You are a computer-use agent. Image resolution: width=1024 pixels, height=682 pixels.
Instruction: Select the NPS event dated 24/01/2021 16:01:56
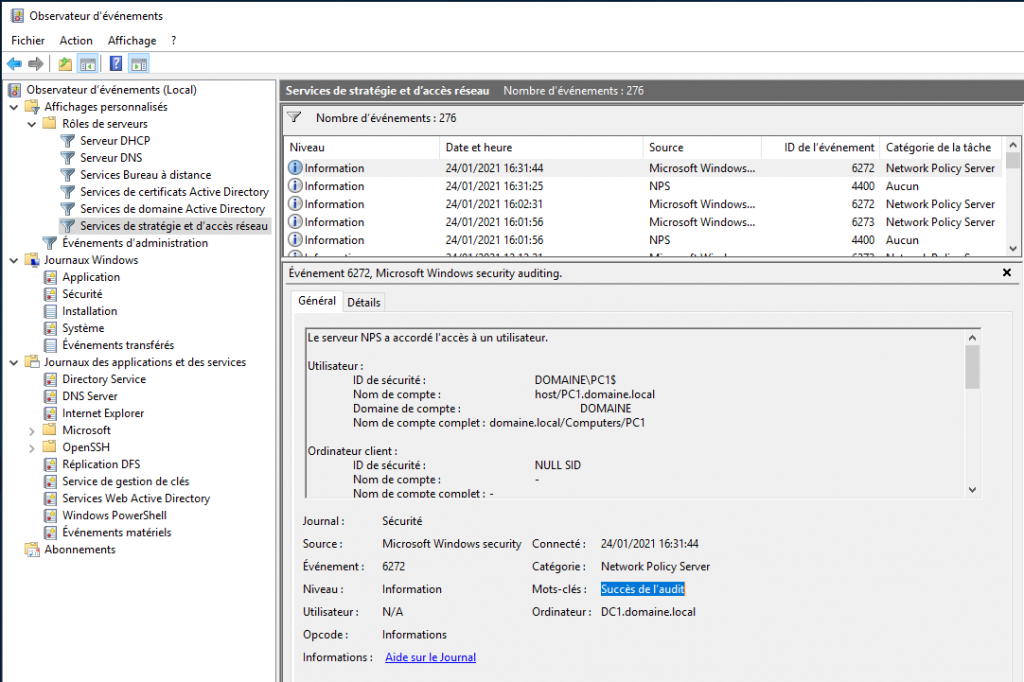[x=645, y=240]
